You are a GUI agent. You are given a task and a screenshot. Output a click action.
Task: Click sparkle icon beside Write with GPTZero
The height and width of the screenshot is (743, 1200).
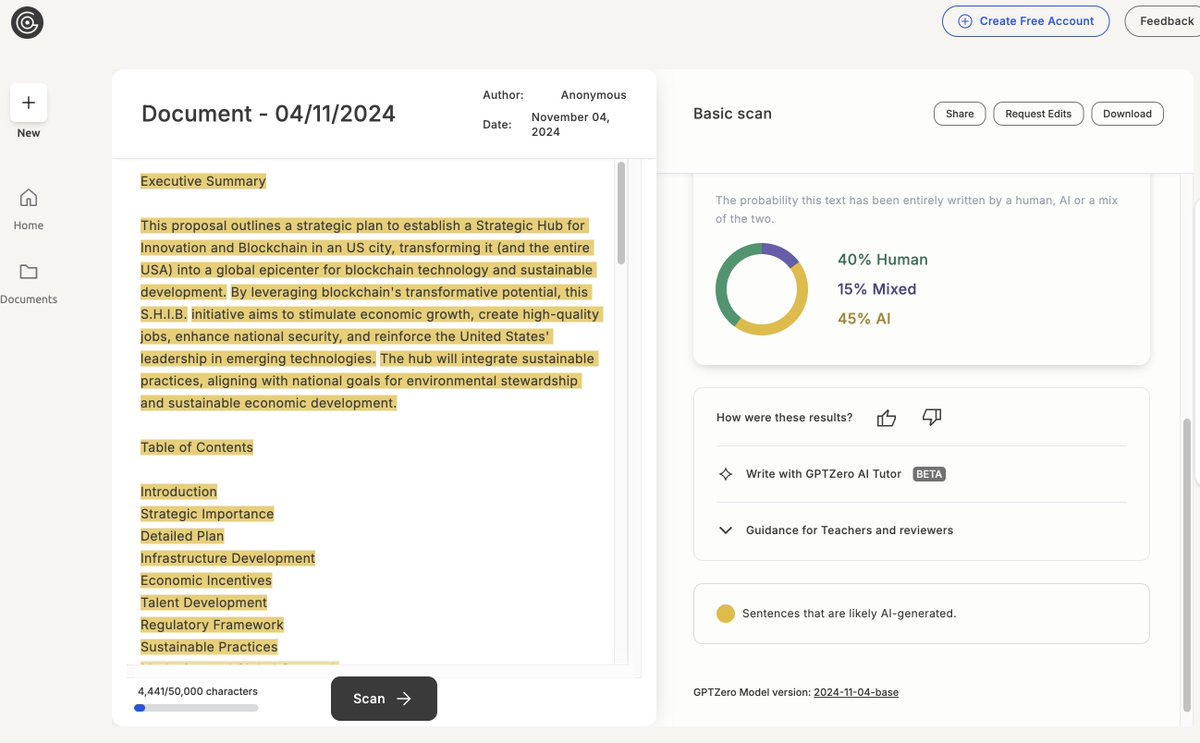[x=726, y=474]
